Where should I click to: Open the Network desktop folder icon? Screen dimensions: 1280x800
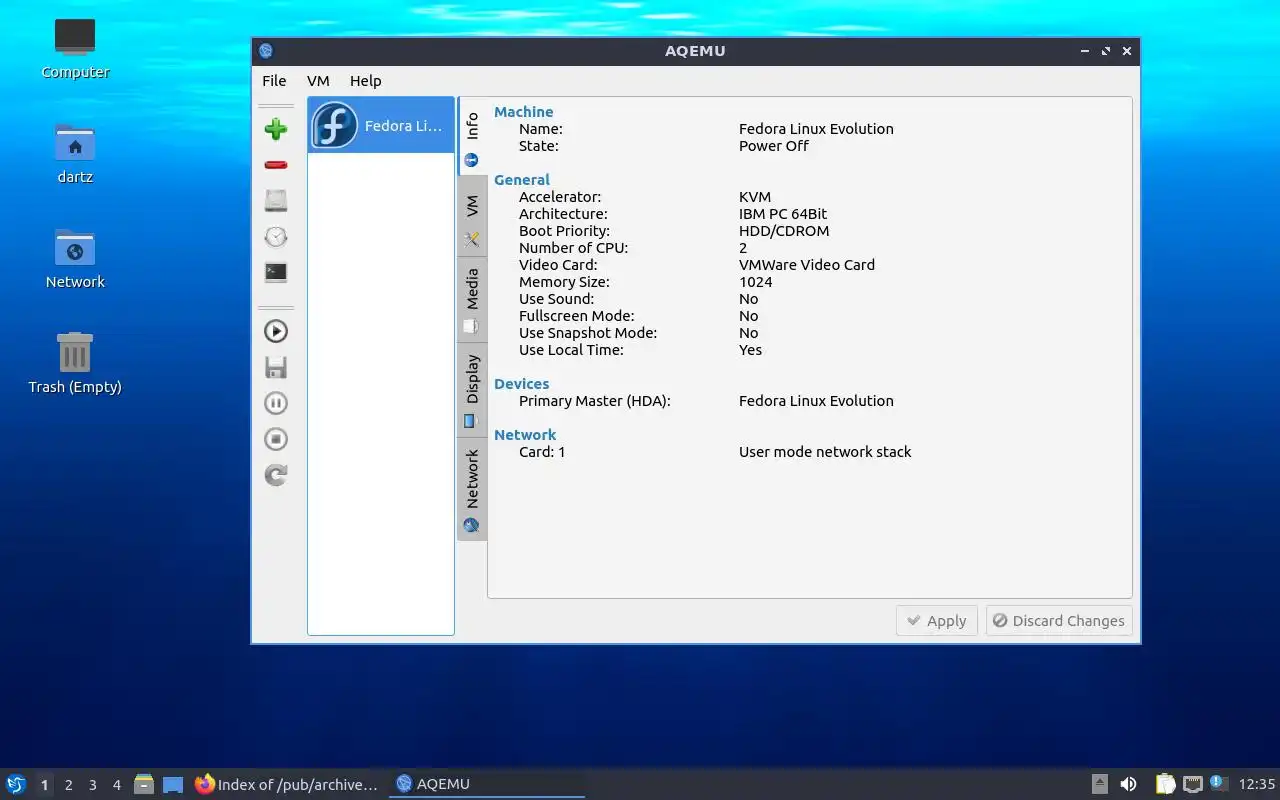tap(75, 258)
